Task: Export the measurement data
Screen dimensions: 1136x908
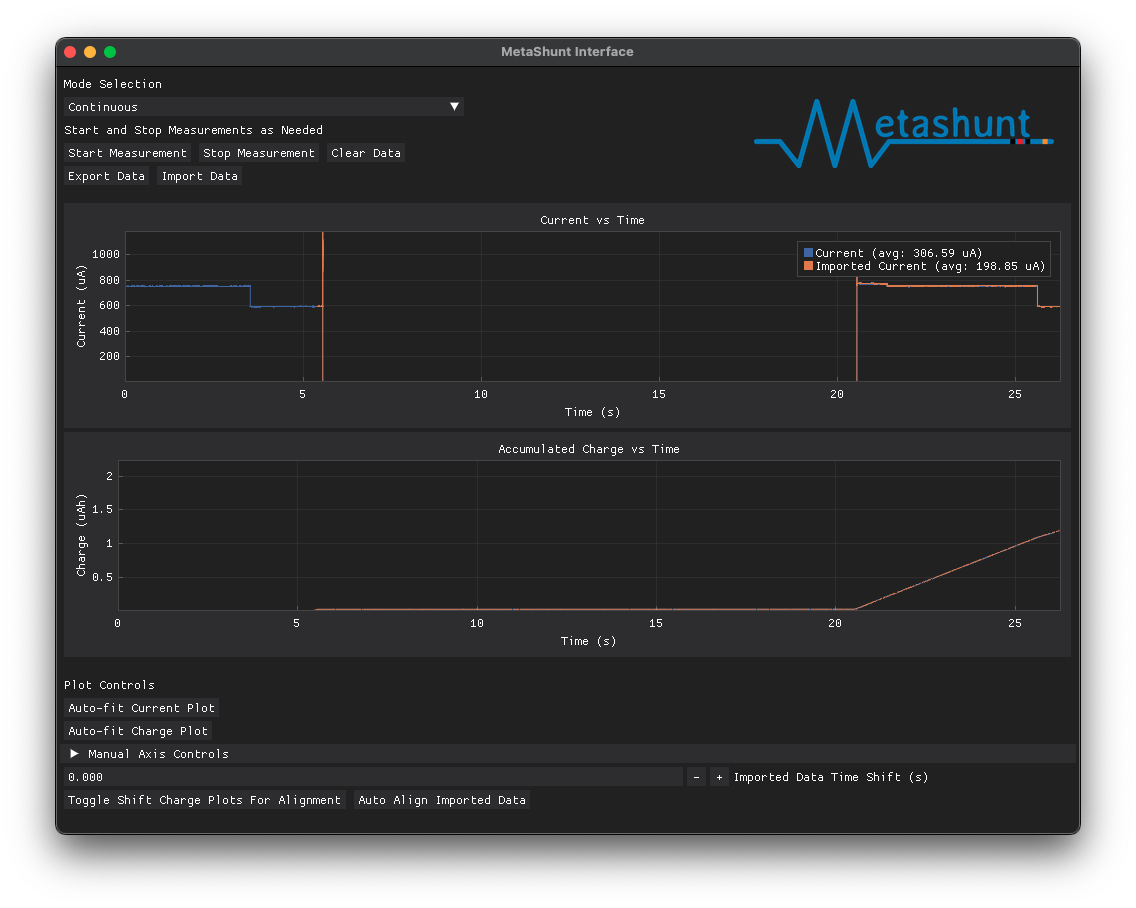Action: [106, 176]
